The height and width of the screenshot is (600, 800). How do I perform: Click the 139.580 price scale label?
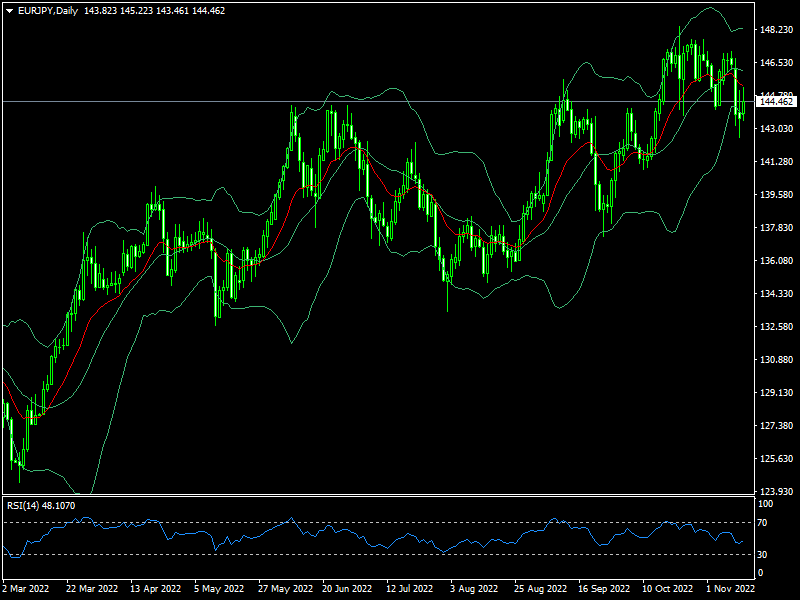[777, 194]
